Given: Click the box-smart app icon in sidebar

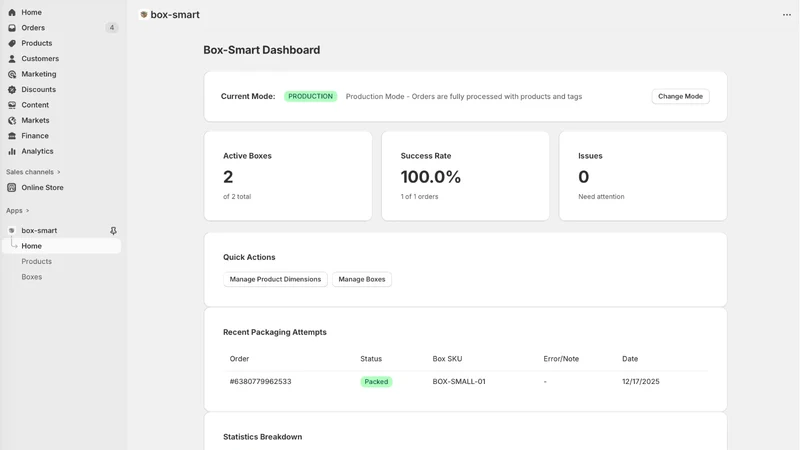Looking at the screenshot, I should pos(12,231).
